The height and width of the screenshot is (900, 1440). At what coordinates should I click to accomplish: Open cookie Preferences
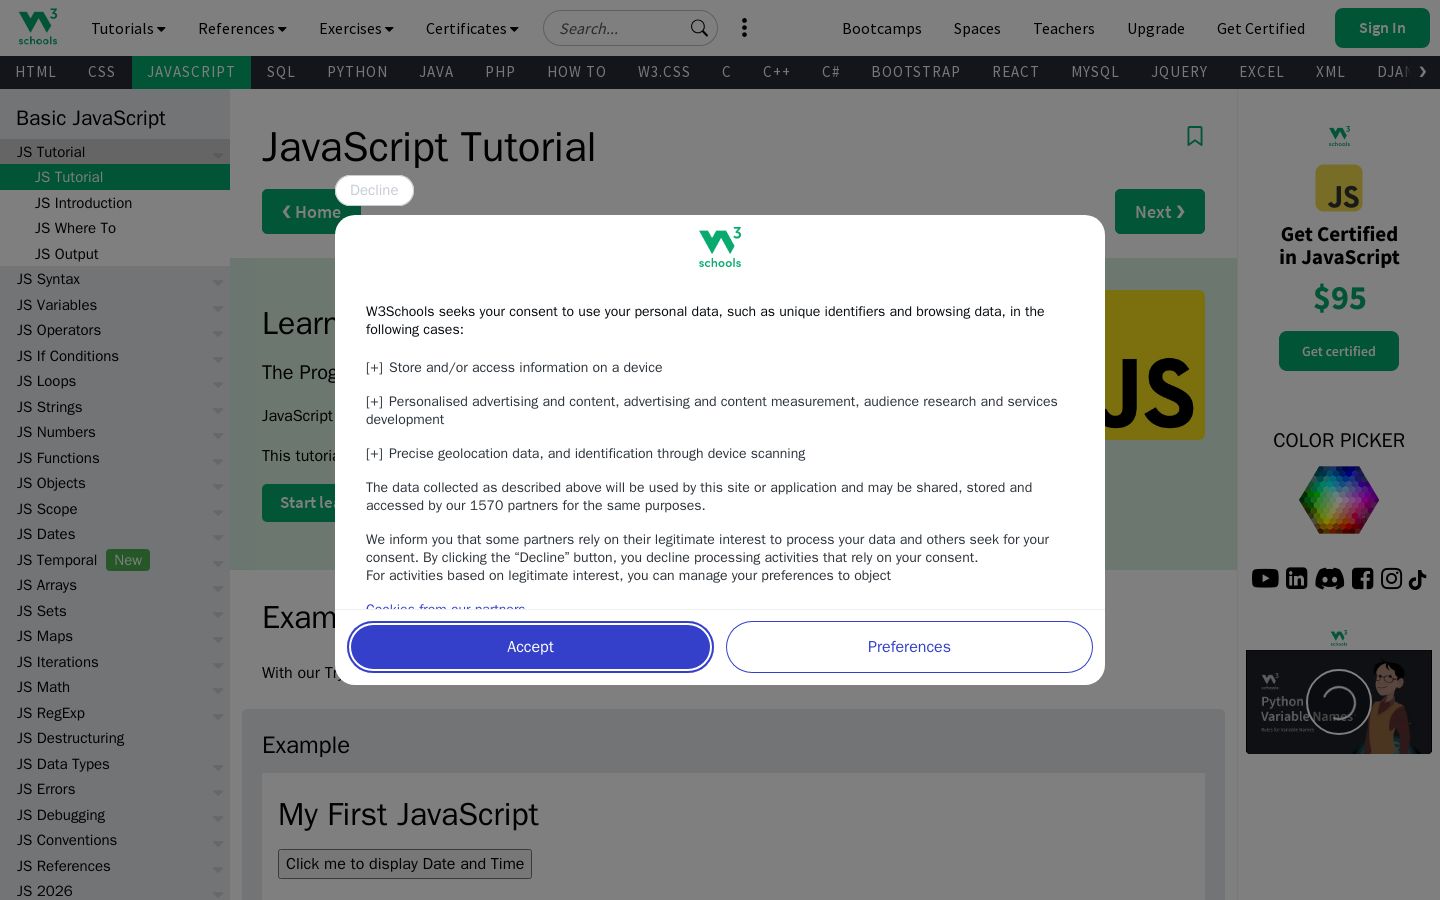(x=909, y=647)
